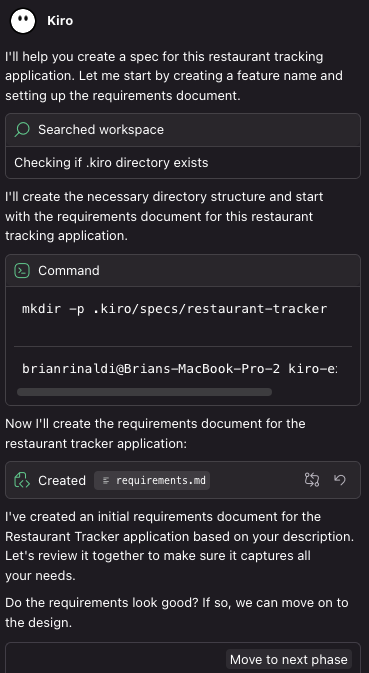This screenshot has width=369, height=673.
Task: Click the terminal icon next to Command
Action: point(22,271)
